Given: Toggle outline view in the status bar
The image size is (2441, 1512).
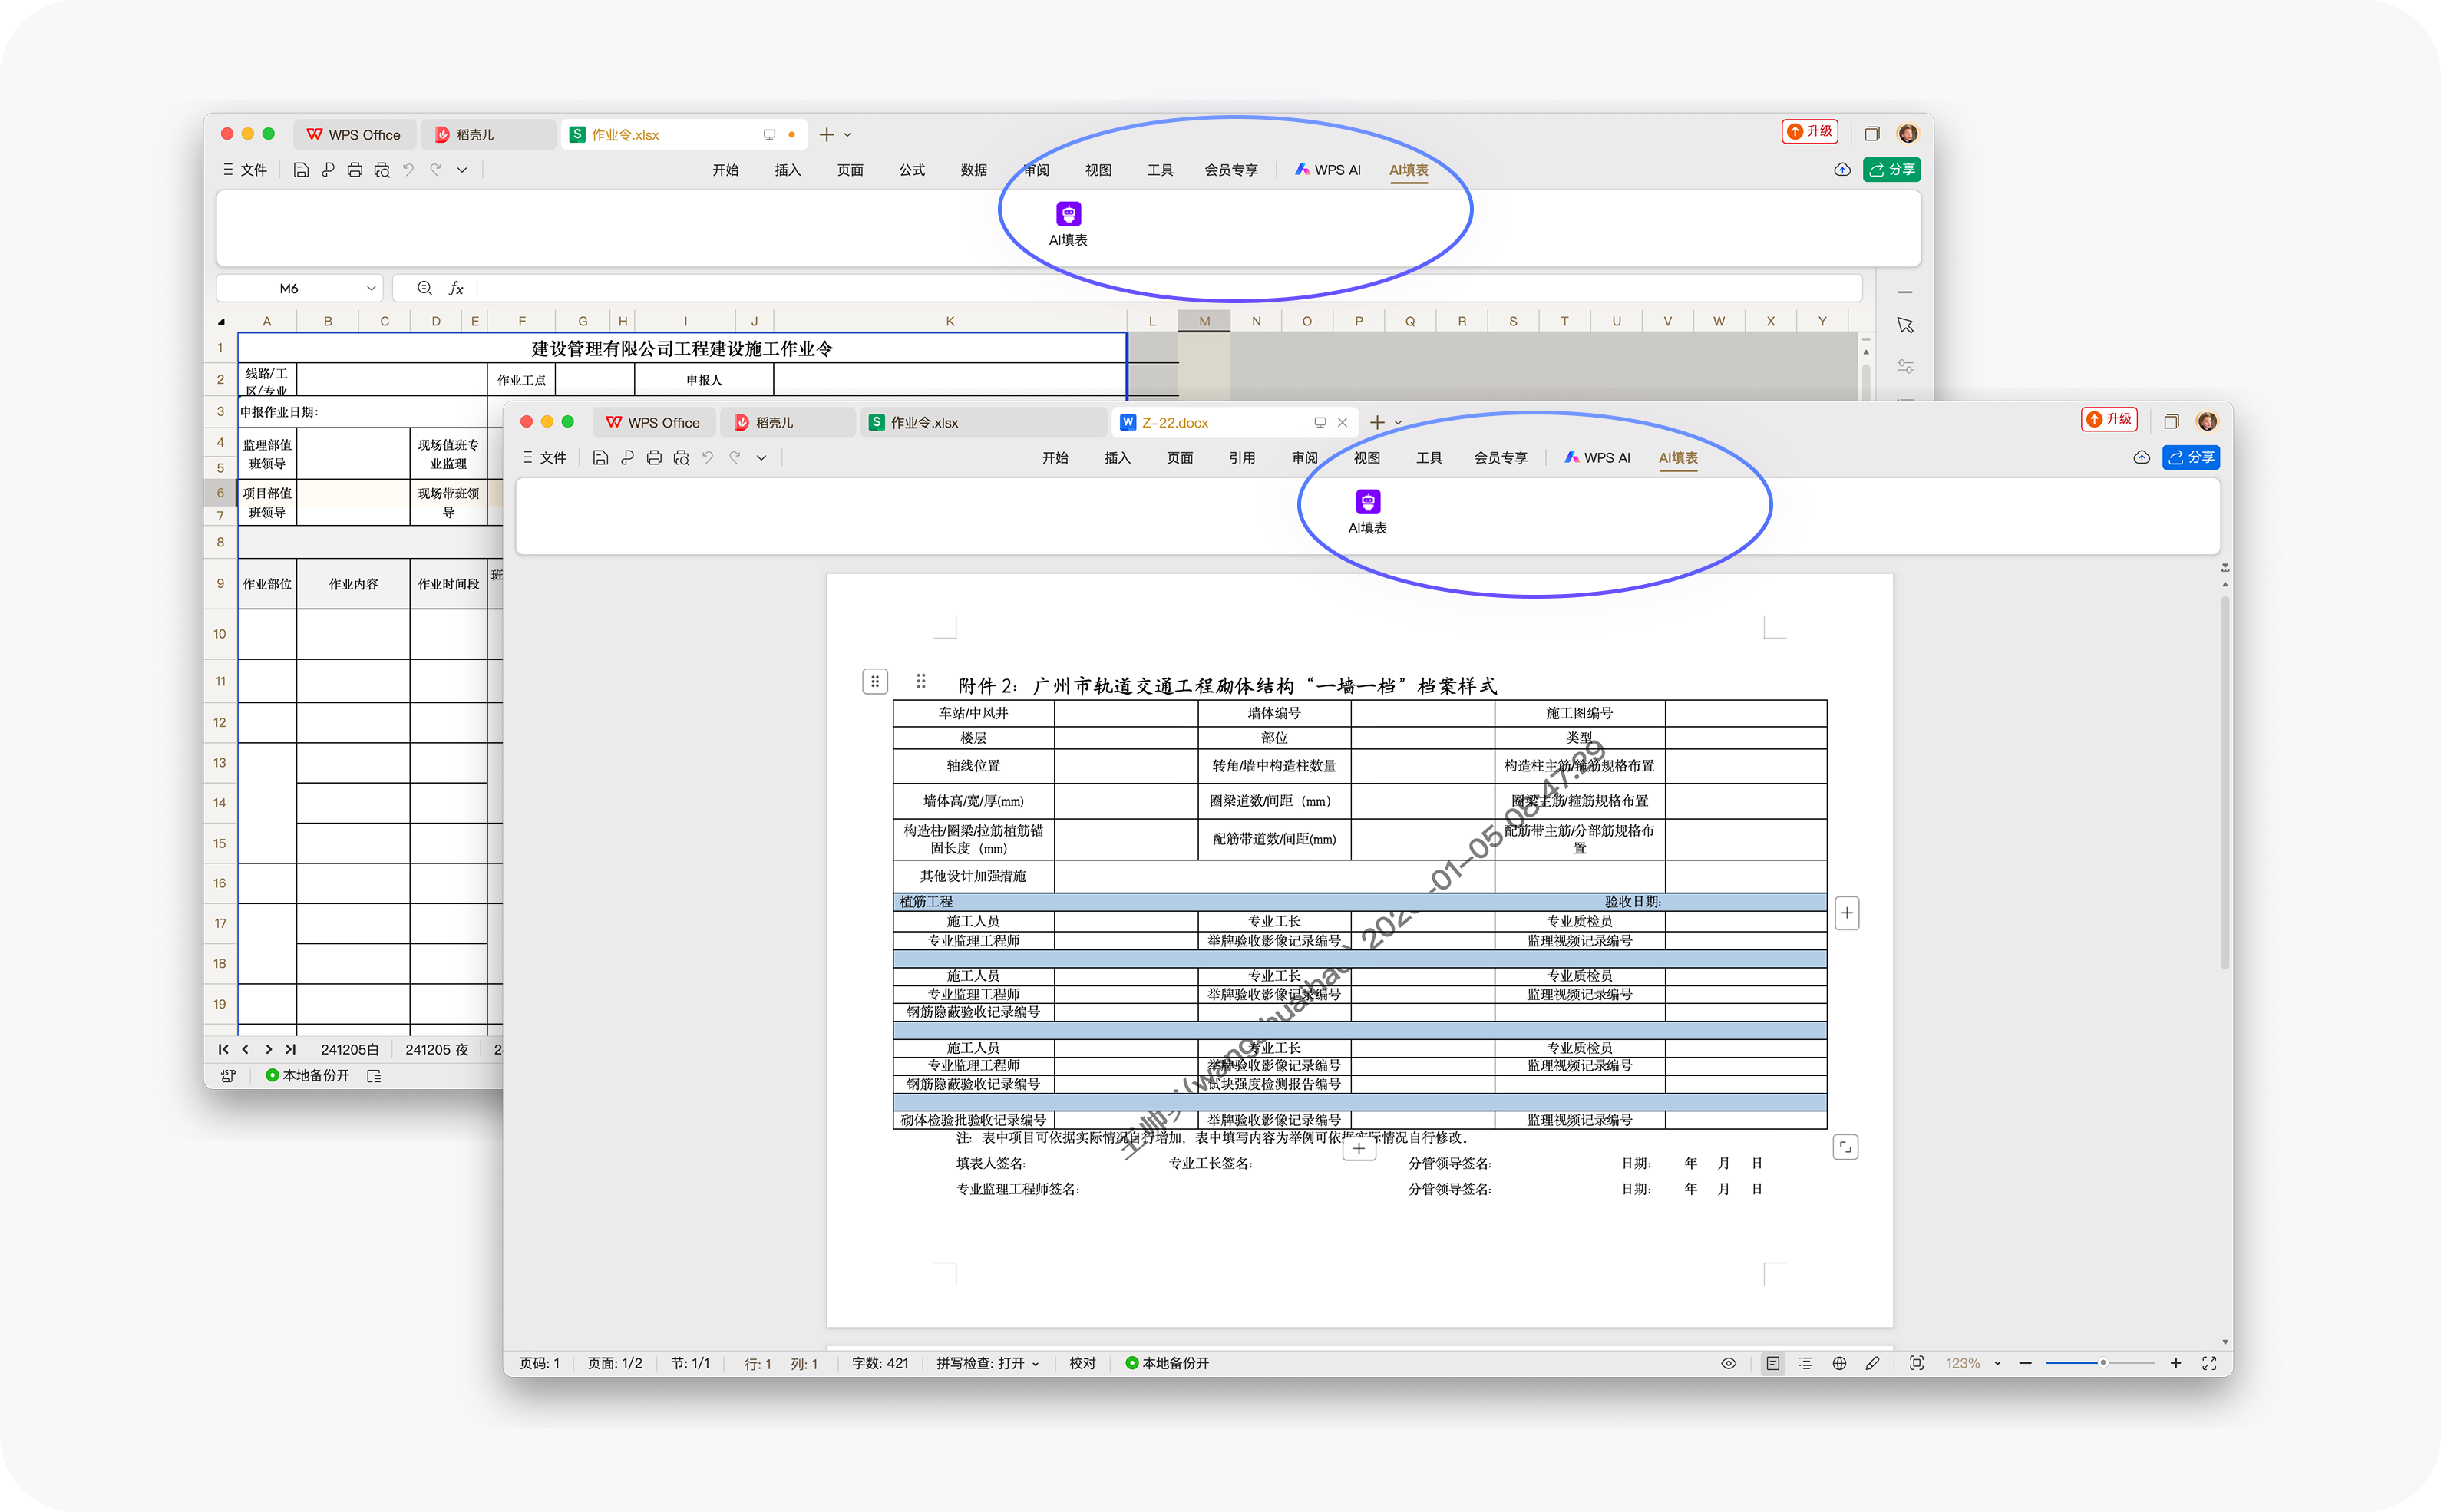Looking at the screenshot, I should coord(1805,1363).
